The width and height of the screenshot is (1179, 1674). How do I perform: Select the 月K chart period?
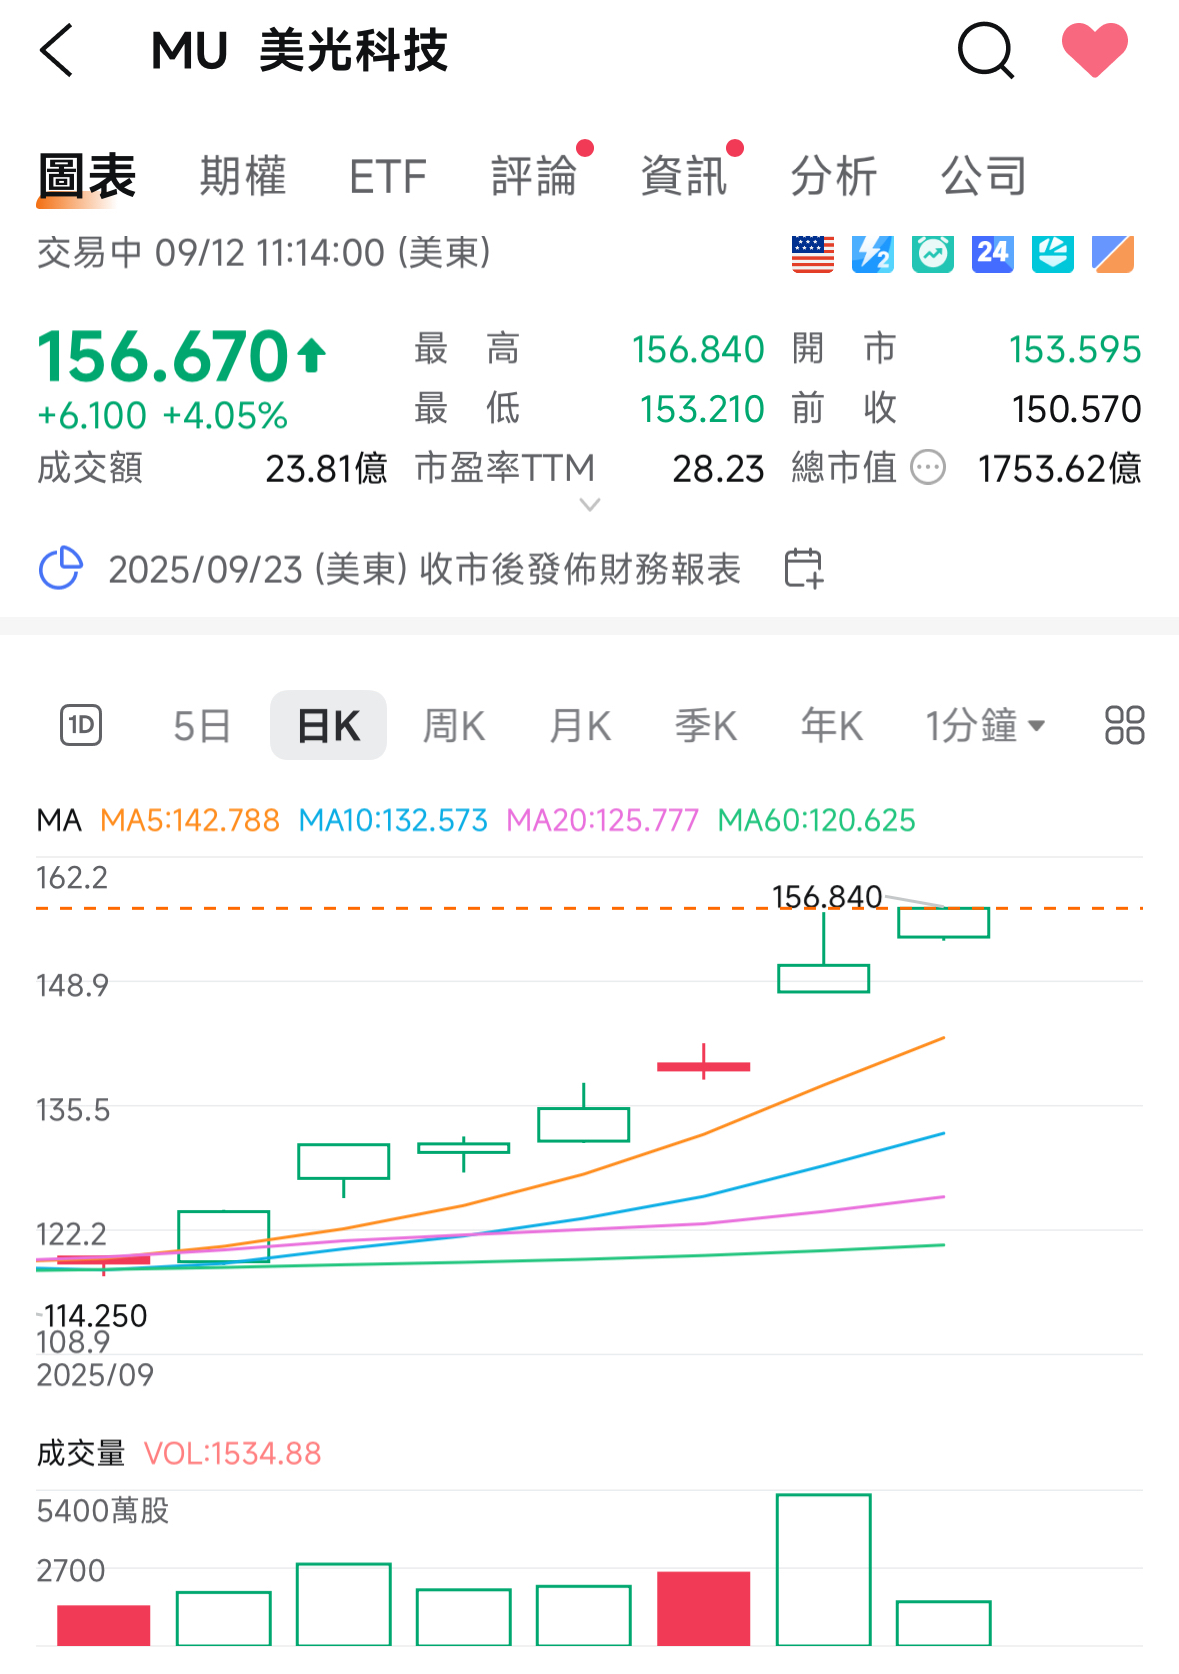pos(580,725)
